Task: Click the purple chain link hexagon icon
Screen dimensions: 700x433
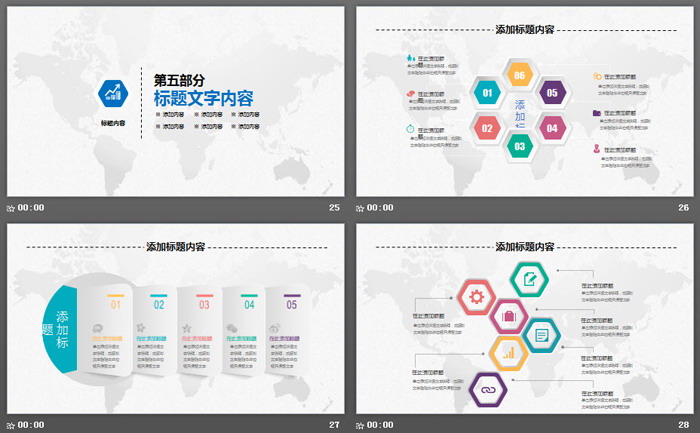Action: 489,387
